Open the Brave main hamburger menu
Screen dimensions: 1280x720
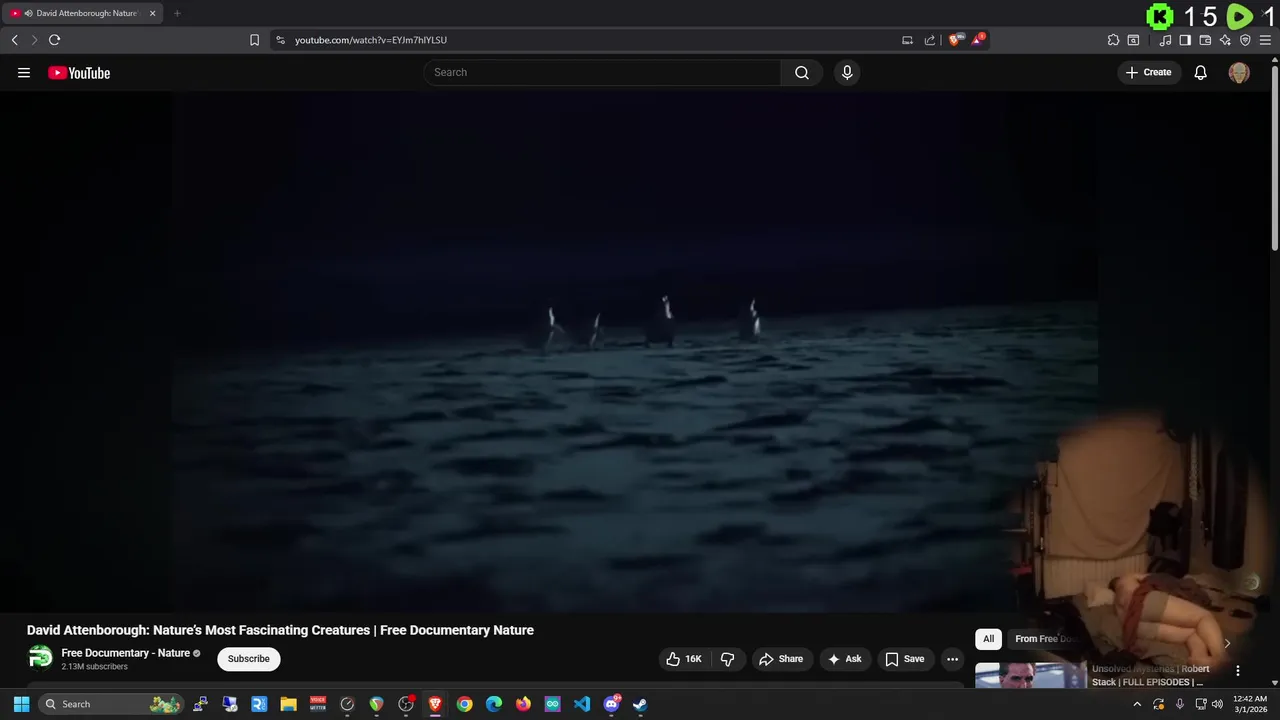[1265, 40]
